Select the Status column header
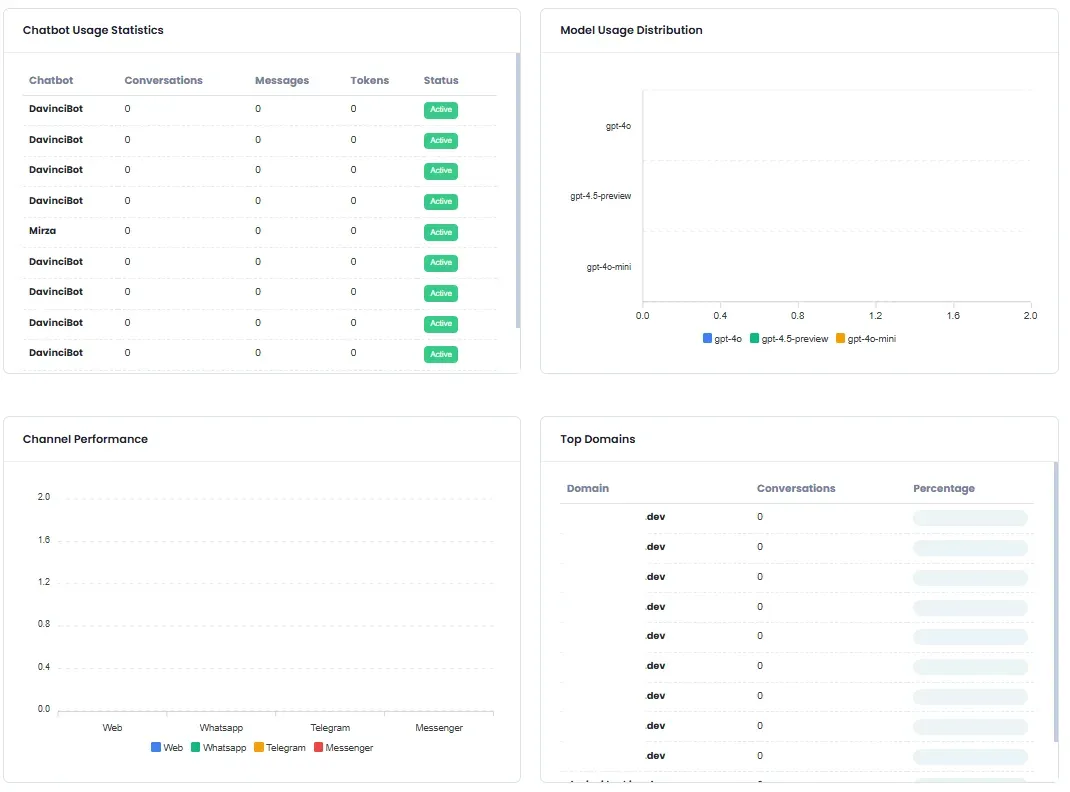This screenshot has width=1070, height=792. pyautogui.click(x=441, y=80)
